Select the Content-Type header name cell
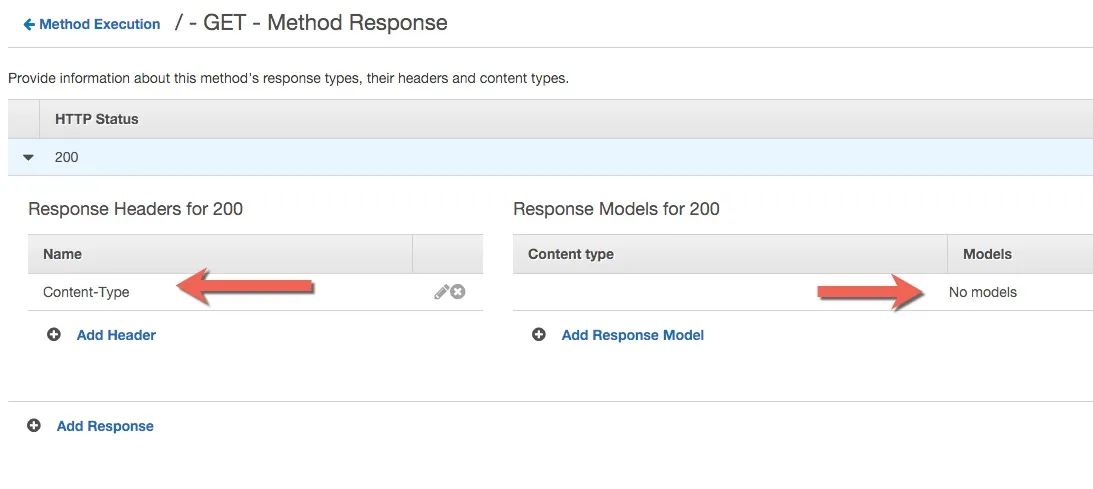Image resolution: width=1093 pixels, height=489 pixels. pos(86,292)
